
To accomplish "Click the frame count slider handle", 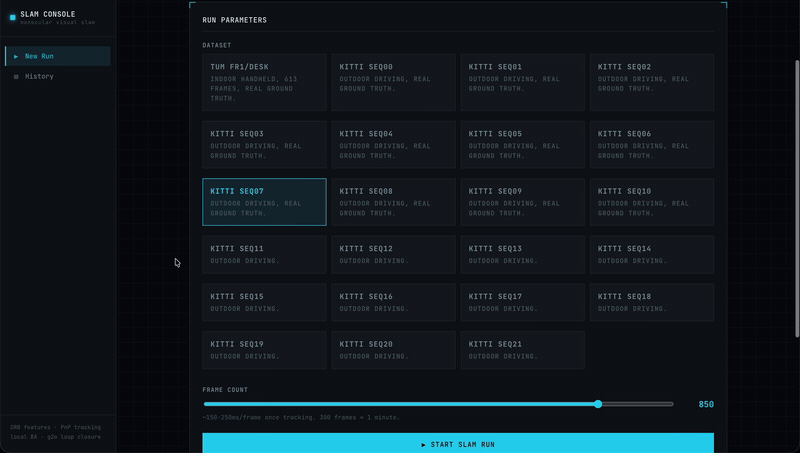I will (598, 404).
